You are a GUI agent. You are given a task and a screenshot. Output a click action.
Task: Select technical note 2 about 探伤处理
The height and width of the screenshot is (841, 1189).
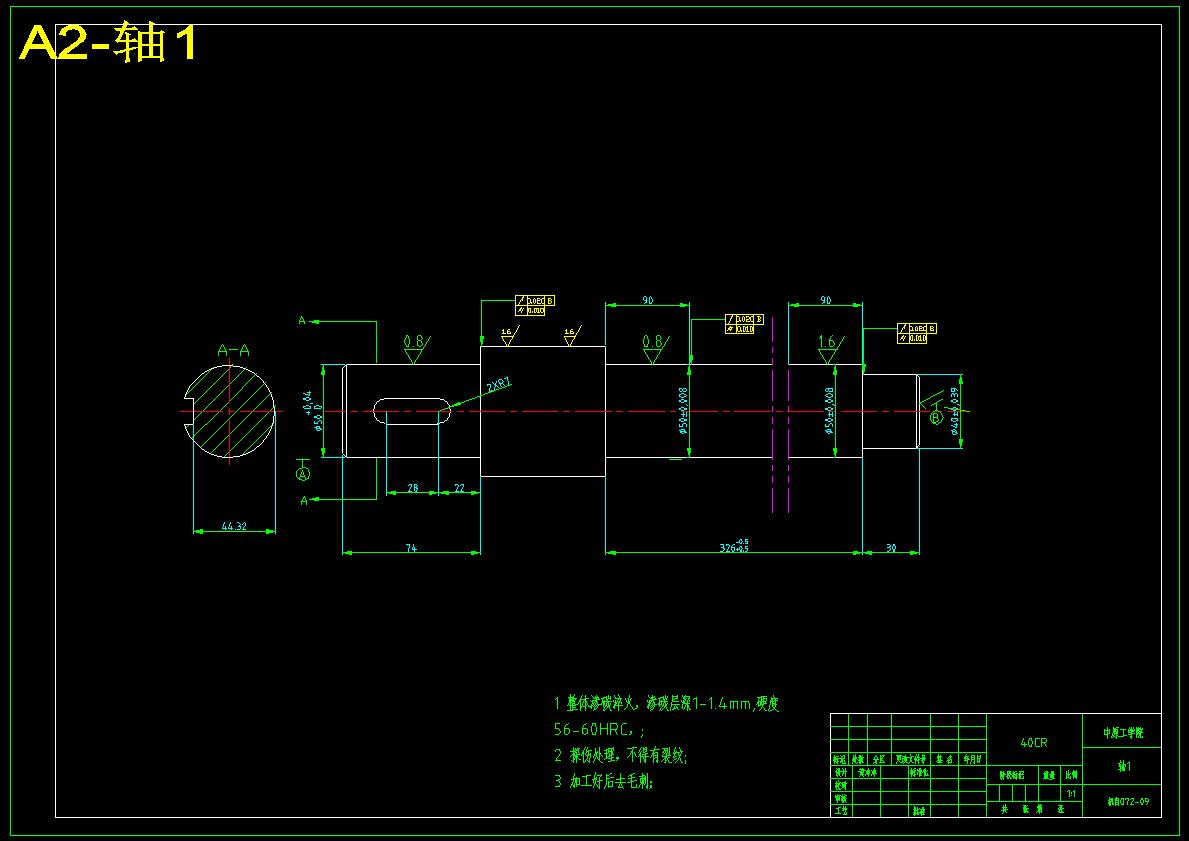[620, 755]
